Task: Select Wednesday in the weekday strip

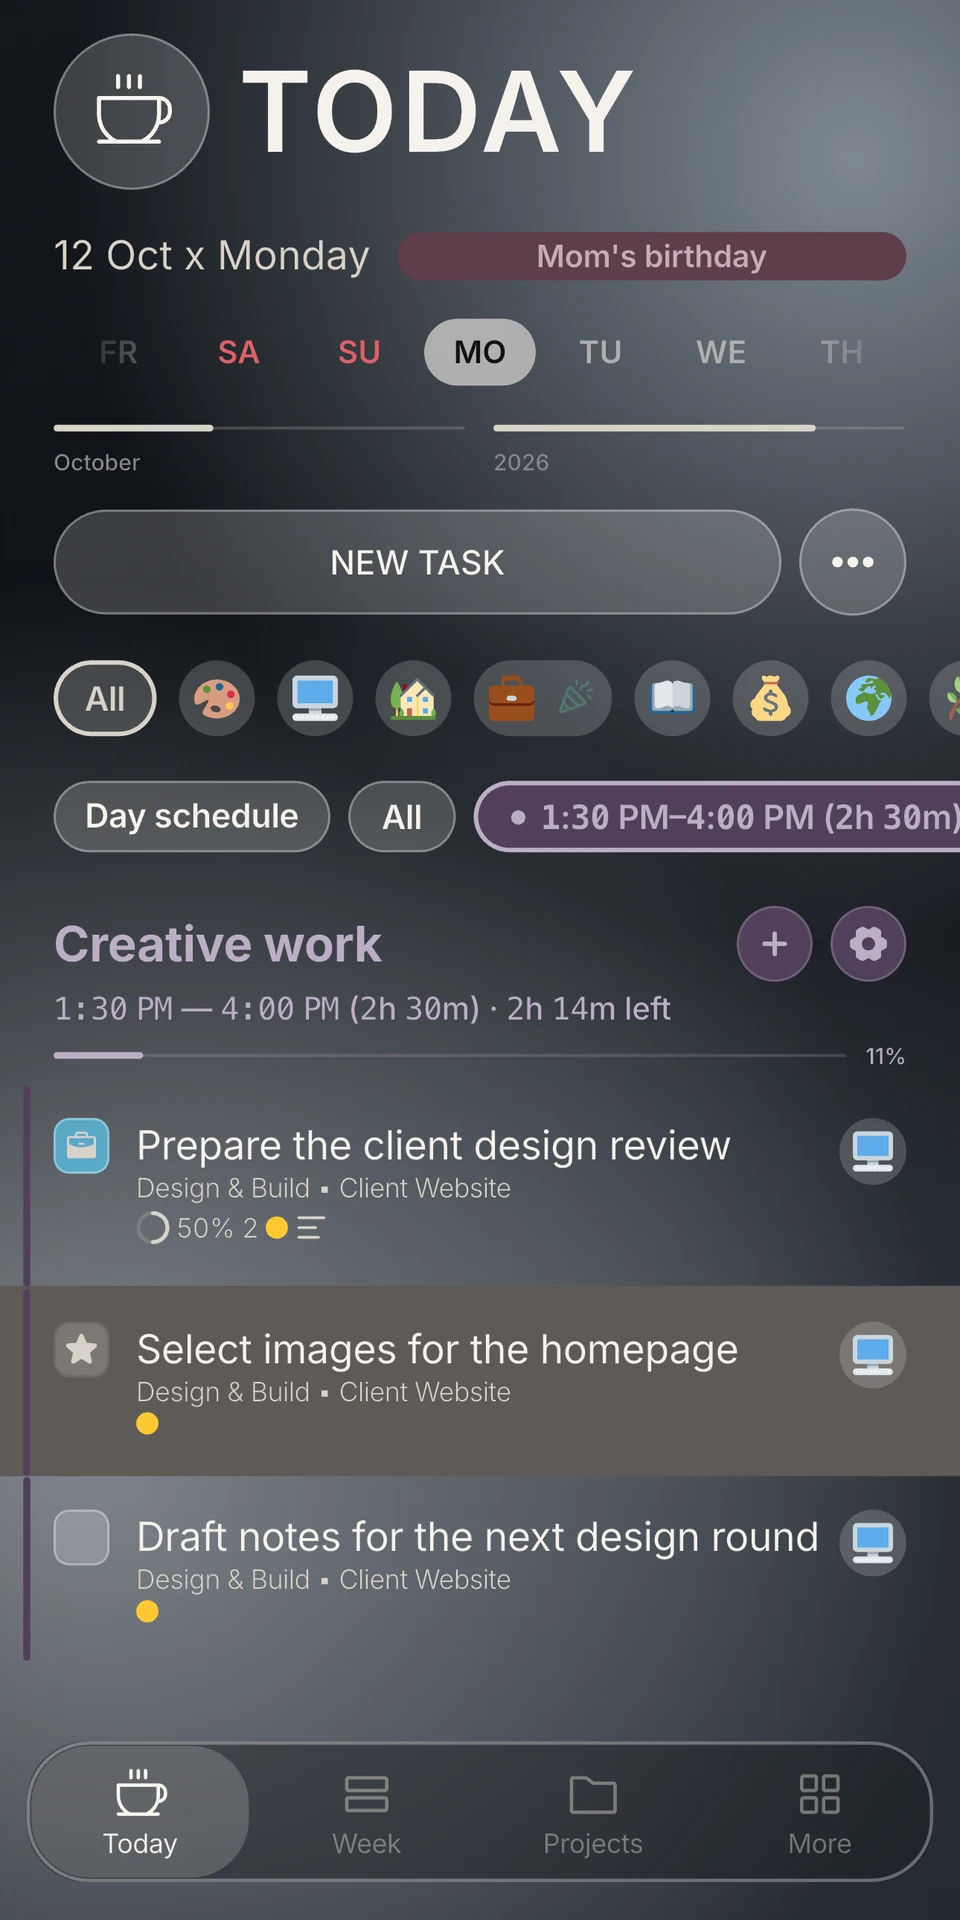Action: coord(721,352)
